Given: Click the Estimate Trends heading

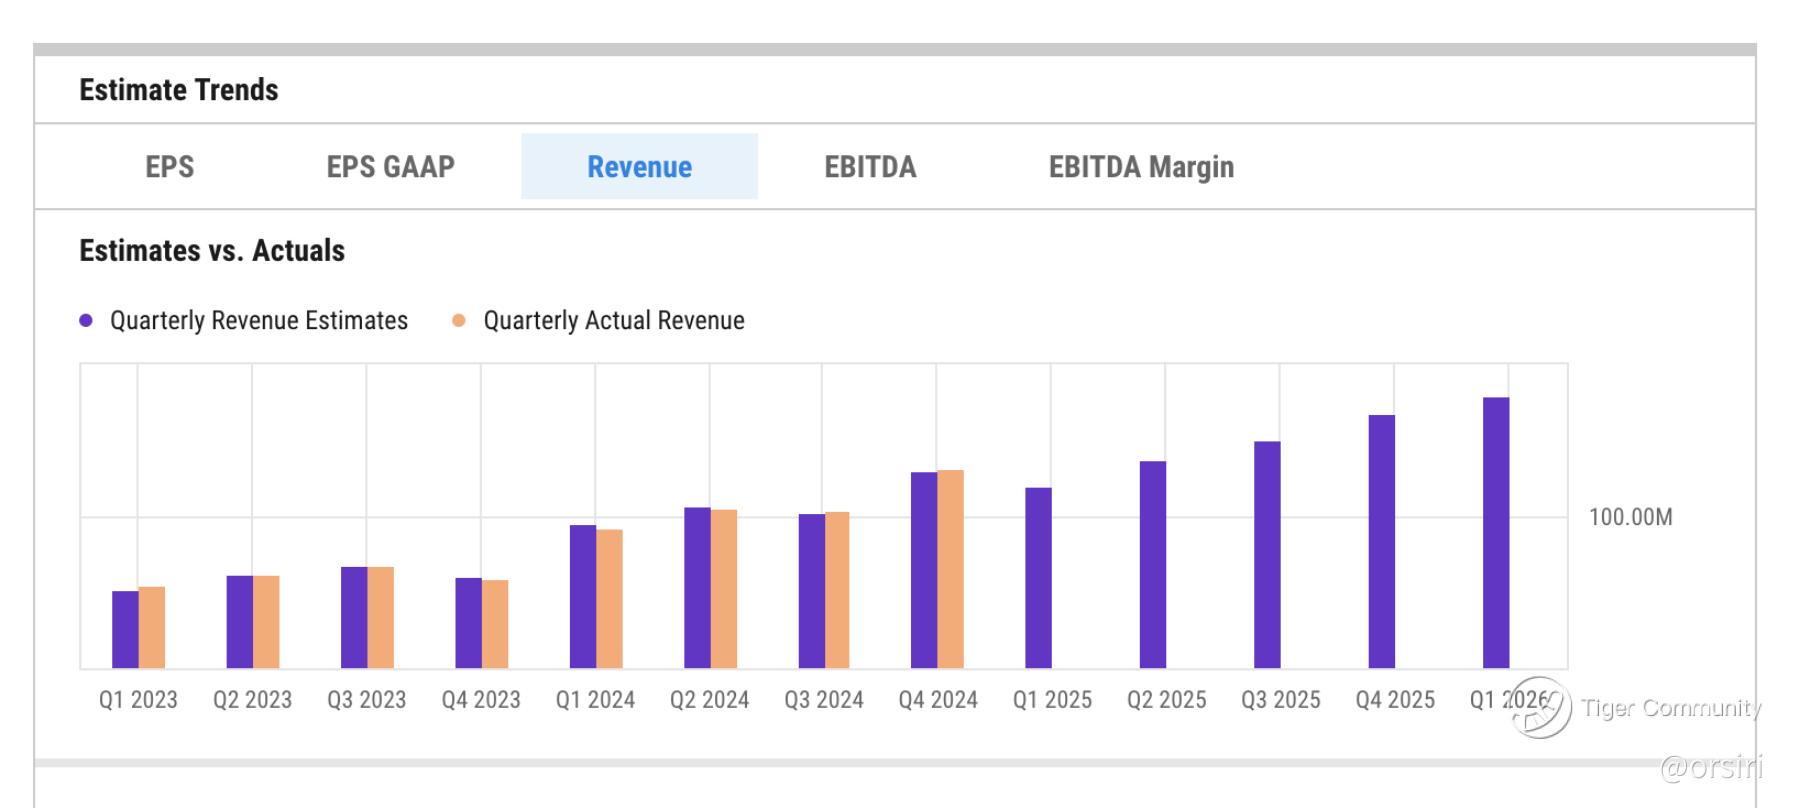Looking at the screenshot, I should click(x=179, y=90).
